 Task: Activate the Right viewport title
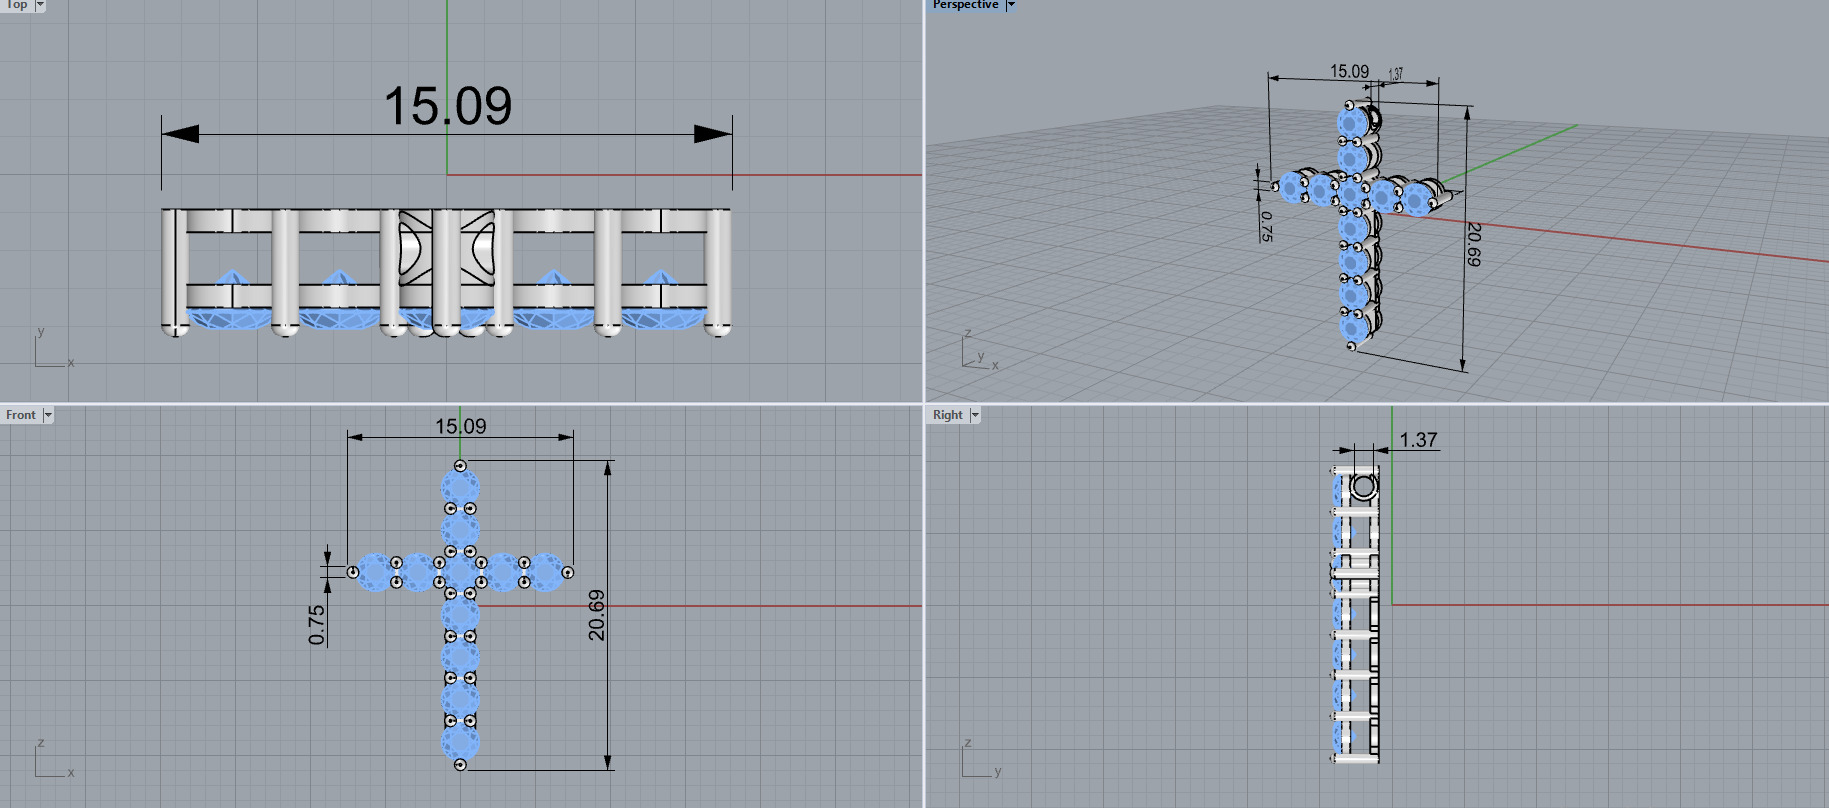(x=948, y=415)
